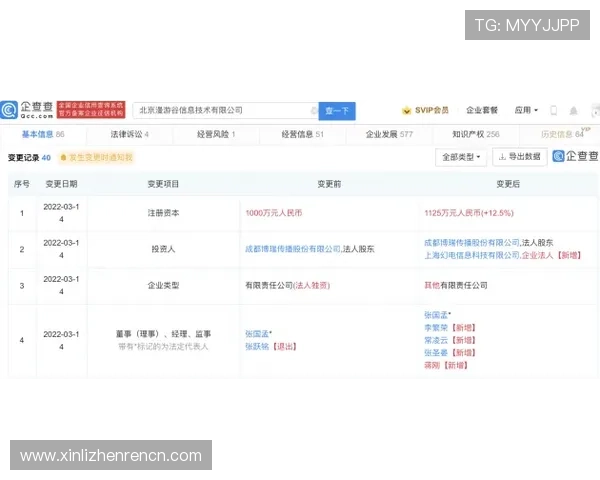The height and width of the screenshot is (480, 600).
Task: Click the mobile phone icon in the header
Action: 553,111
